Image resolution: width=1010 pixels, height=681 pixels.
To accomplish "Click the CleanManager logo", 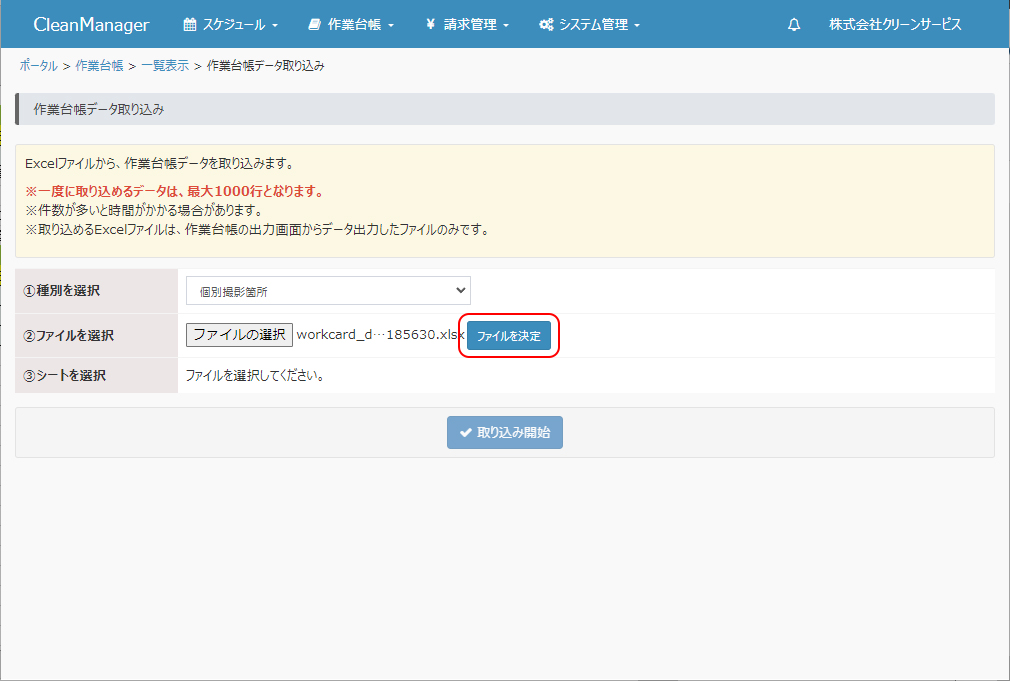I will [91, 25].
